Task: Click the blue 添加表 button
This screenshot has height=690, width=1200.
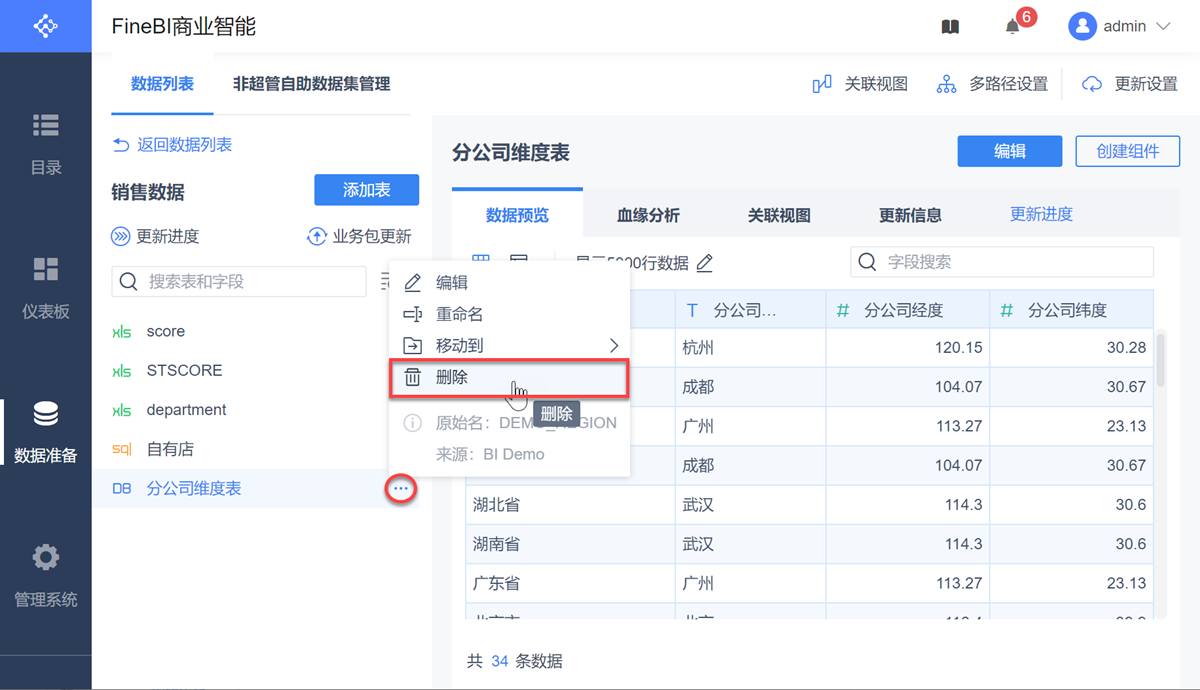Action: (366, 190)
